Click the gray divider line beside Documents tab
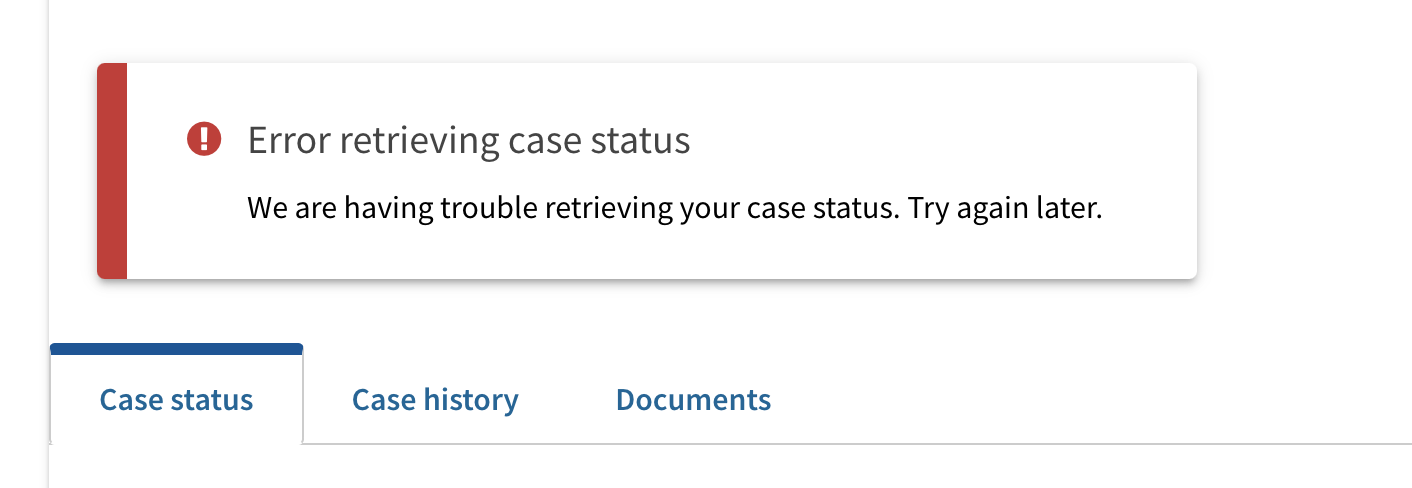Screen dimensions: 1412x488 point(1090,443)
